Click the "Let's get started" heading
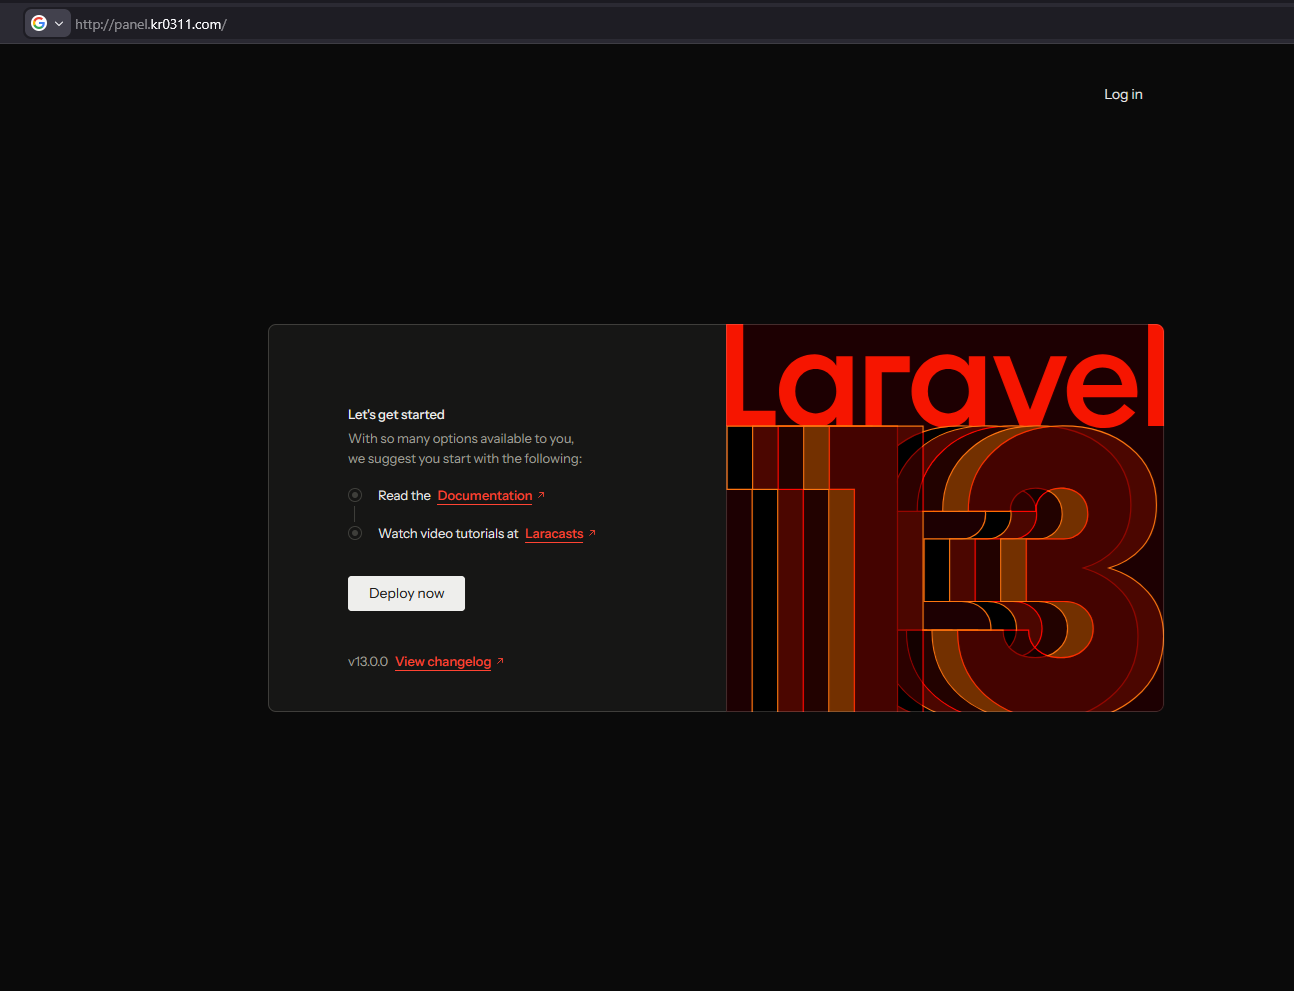 [x=396, y=413]
